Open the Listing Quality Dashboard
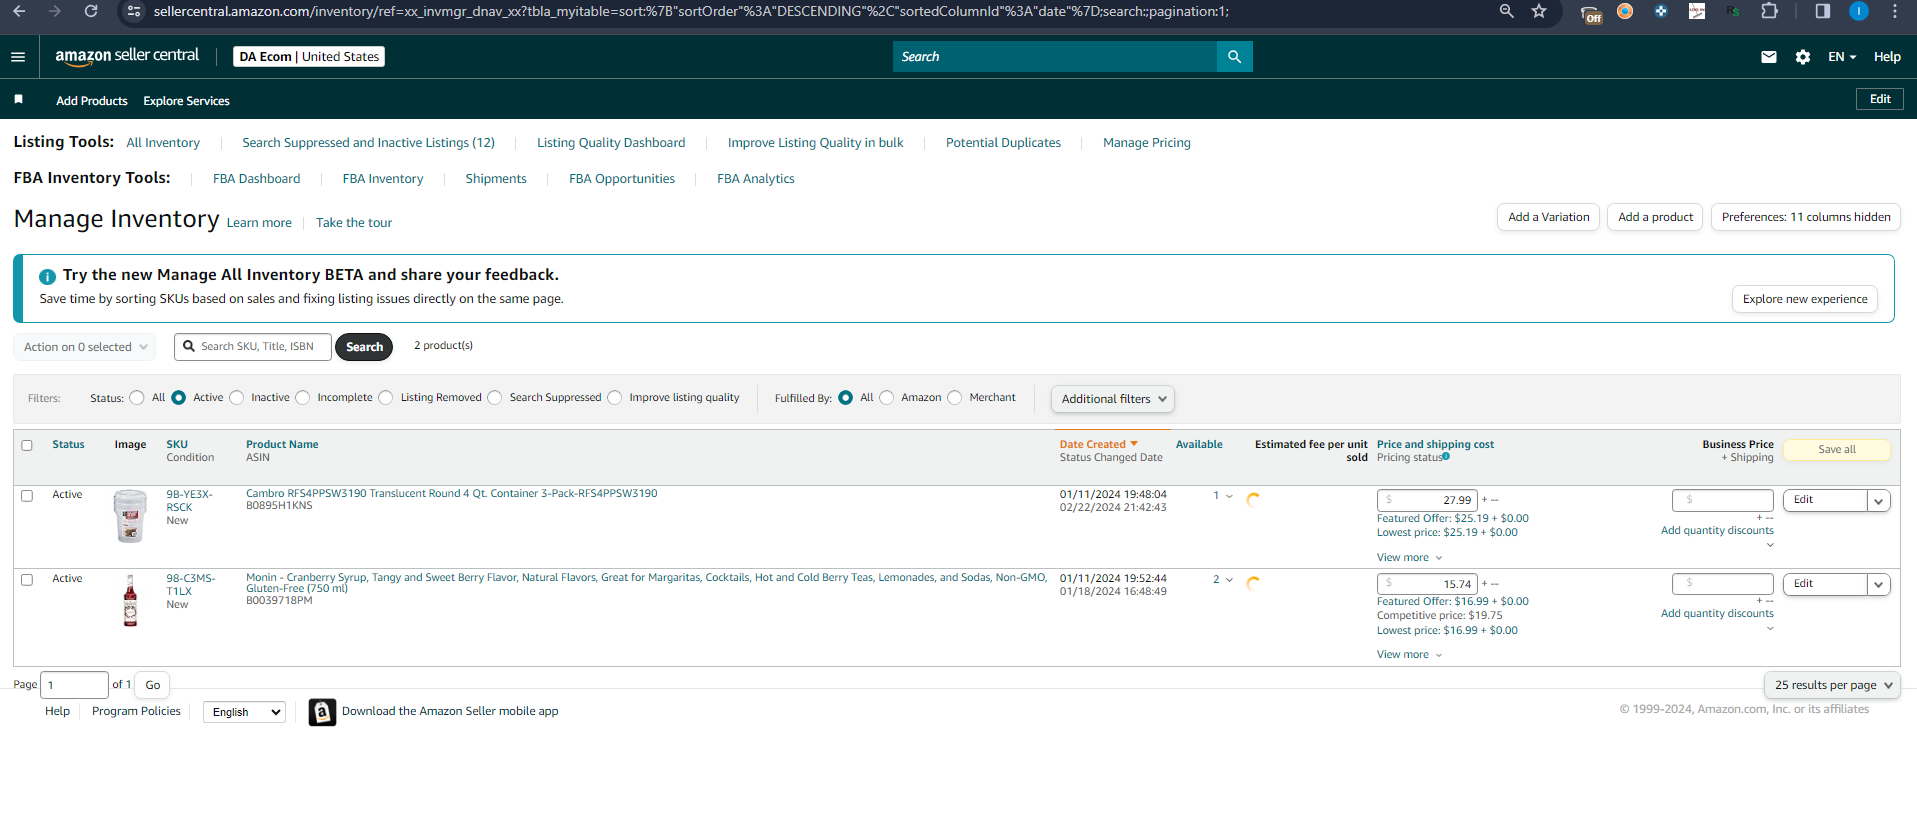This screenshot has width=1917, height=813. [x=611, y=143]
